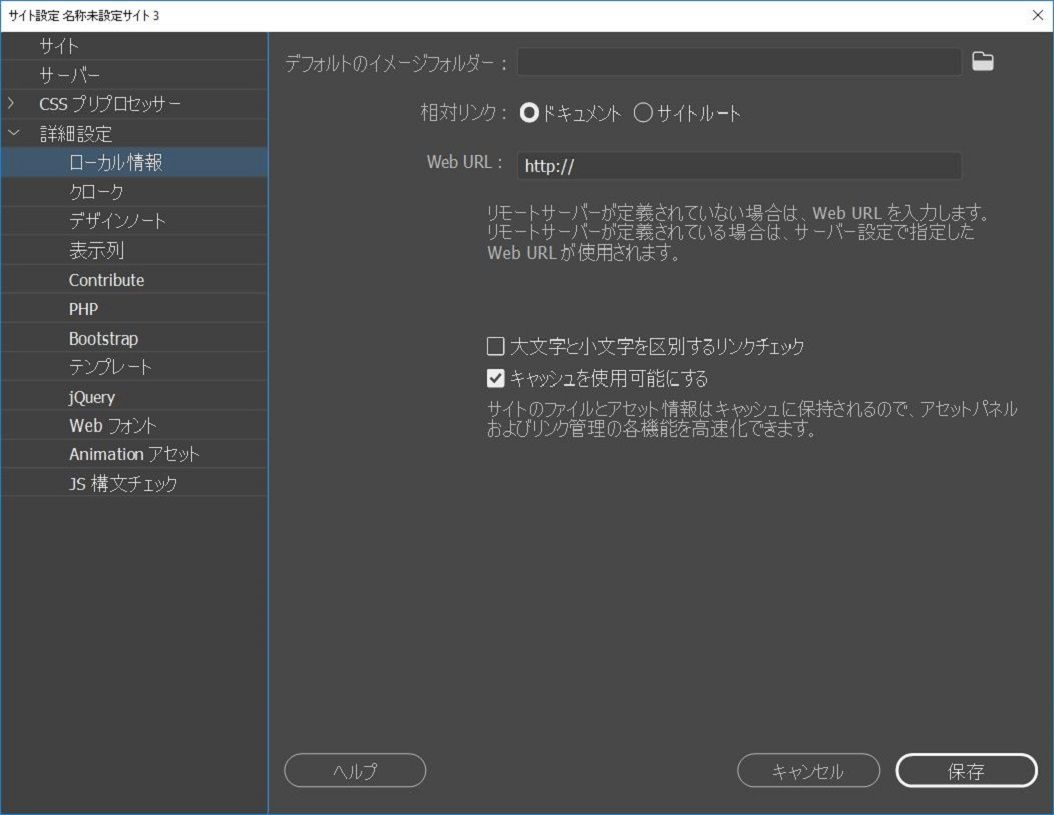This screenshot has width=1054, height=815.
Task: Enable case-sensitive link checking checkbox
Action: pyautogui.click(x=496, y=346)
